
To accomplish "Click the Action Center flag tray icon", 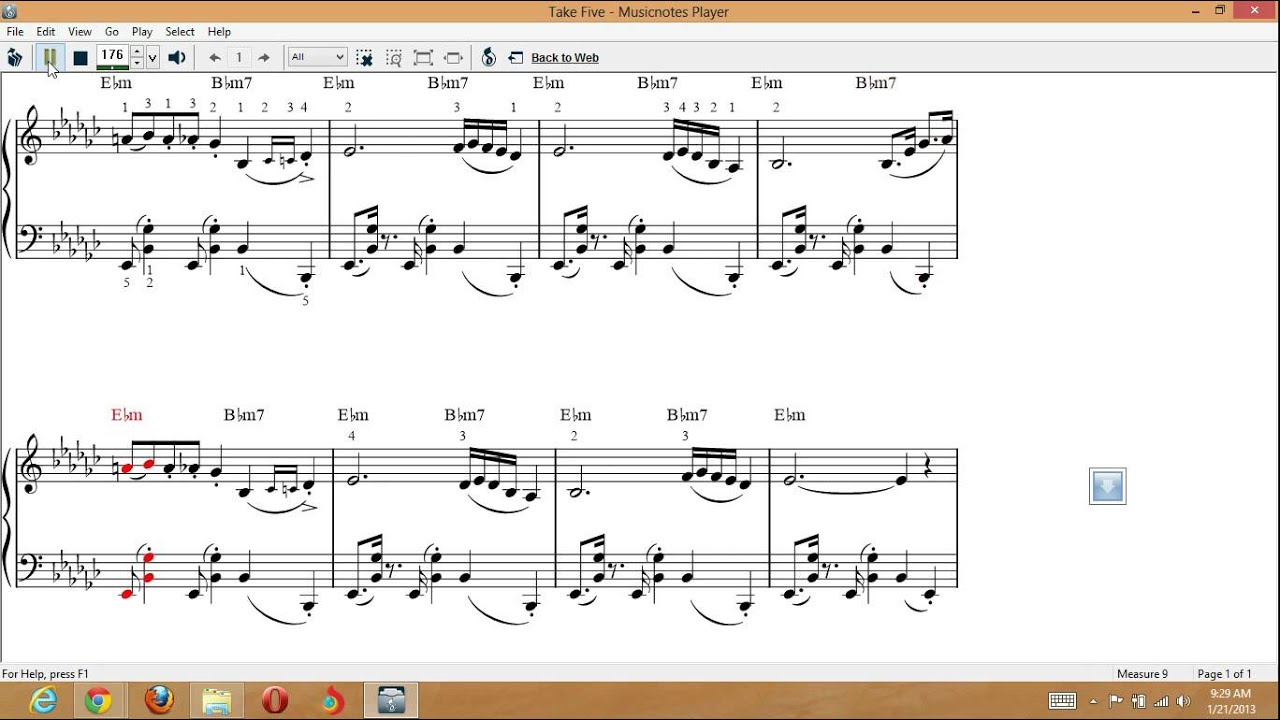I will [x=1116, y=701].
